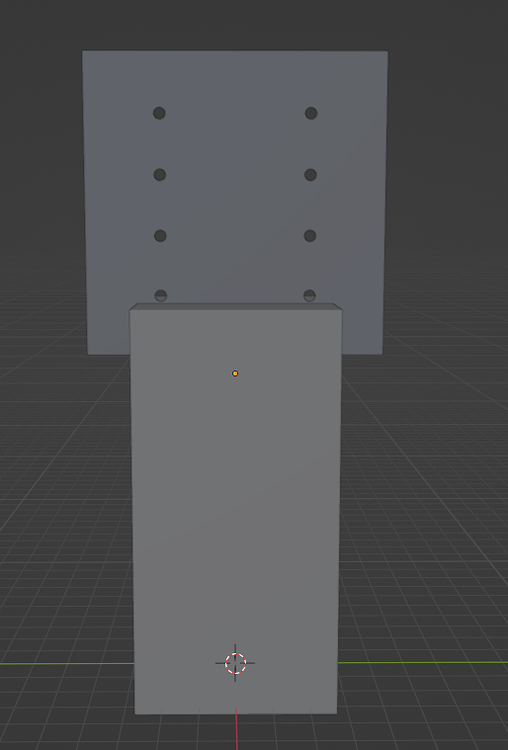
Task: Click the bottom-right hole just above the box
Action: pyautogui.click(x=309, y=295)
